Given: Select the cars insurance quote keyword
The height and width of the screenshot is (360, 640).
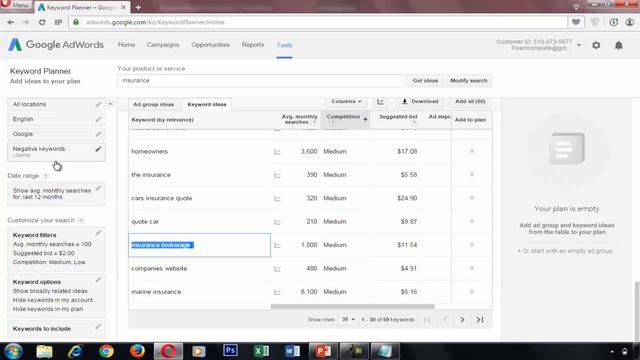Looking at the screenshot, I should coord(162,198).
